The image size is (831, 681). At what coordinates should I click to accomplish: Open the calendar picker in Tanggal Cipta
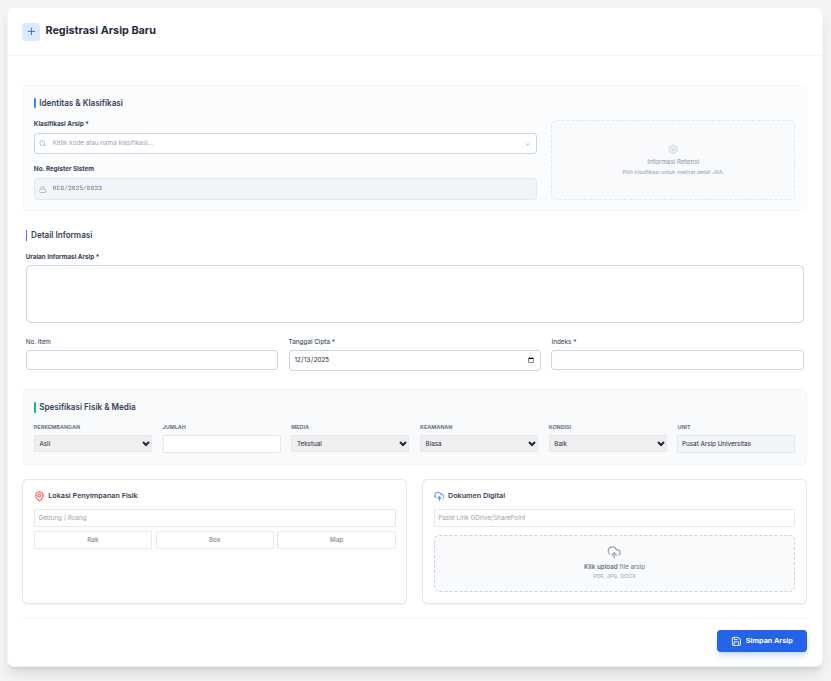click(x=531, y=360)
